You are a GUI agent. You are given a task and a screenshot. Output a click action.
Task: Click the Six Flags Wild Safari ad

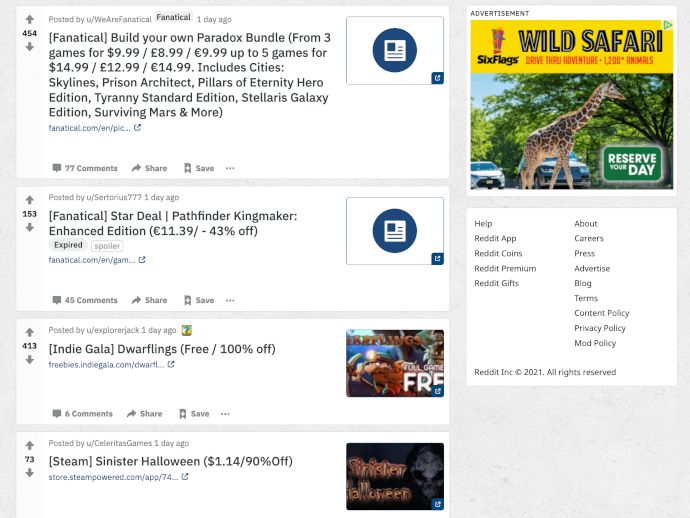pos(572,104)
